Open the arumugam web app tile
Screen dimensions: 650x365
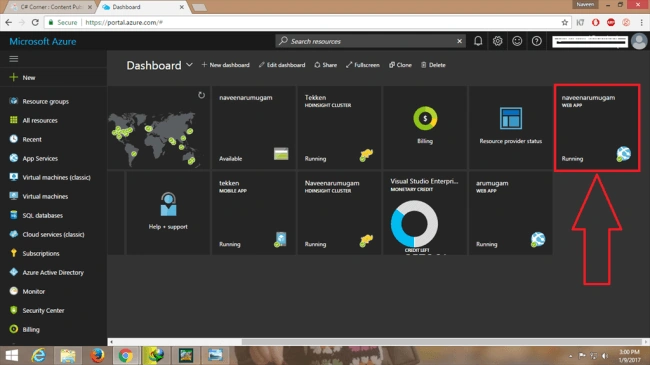point(511,213)
